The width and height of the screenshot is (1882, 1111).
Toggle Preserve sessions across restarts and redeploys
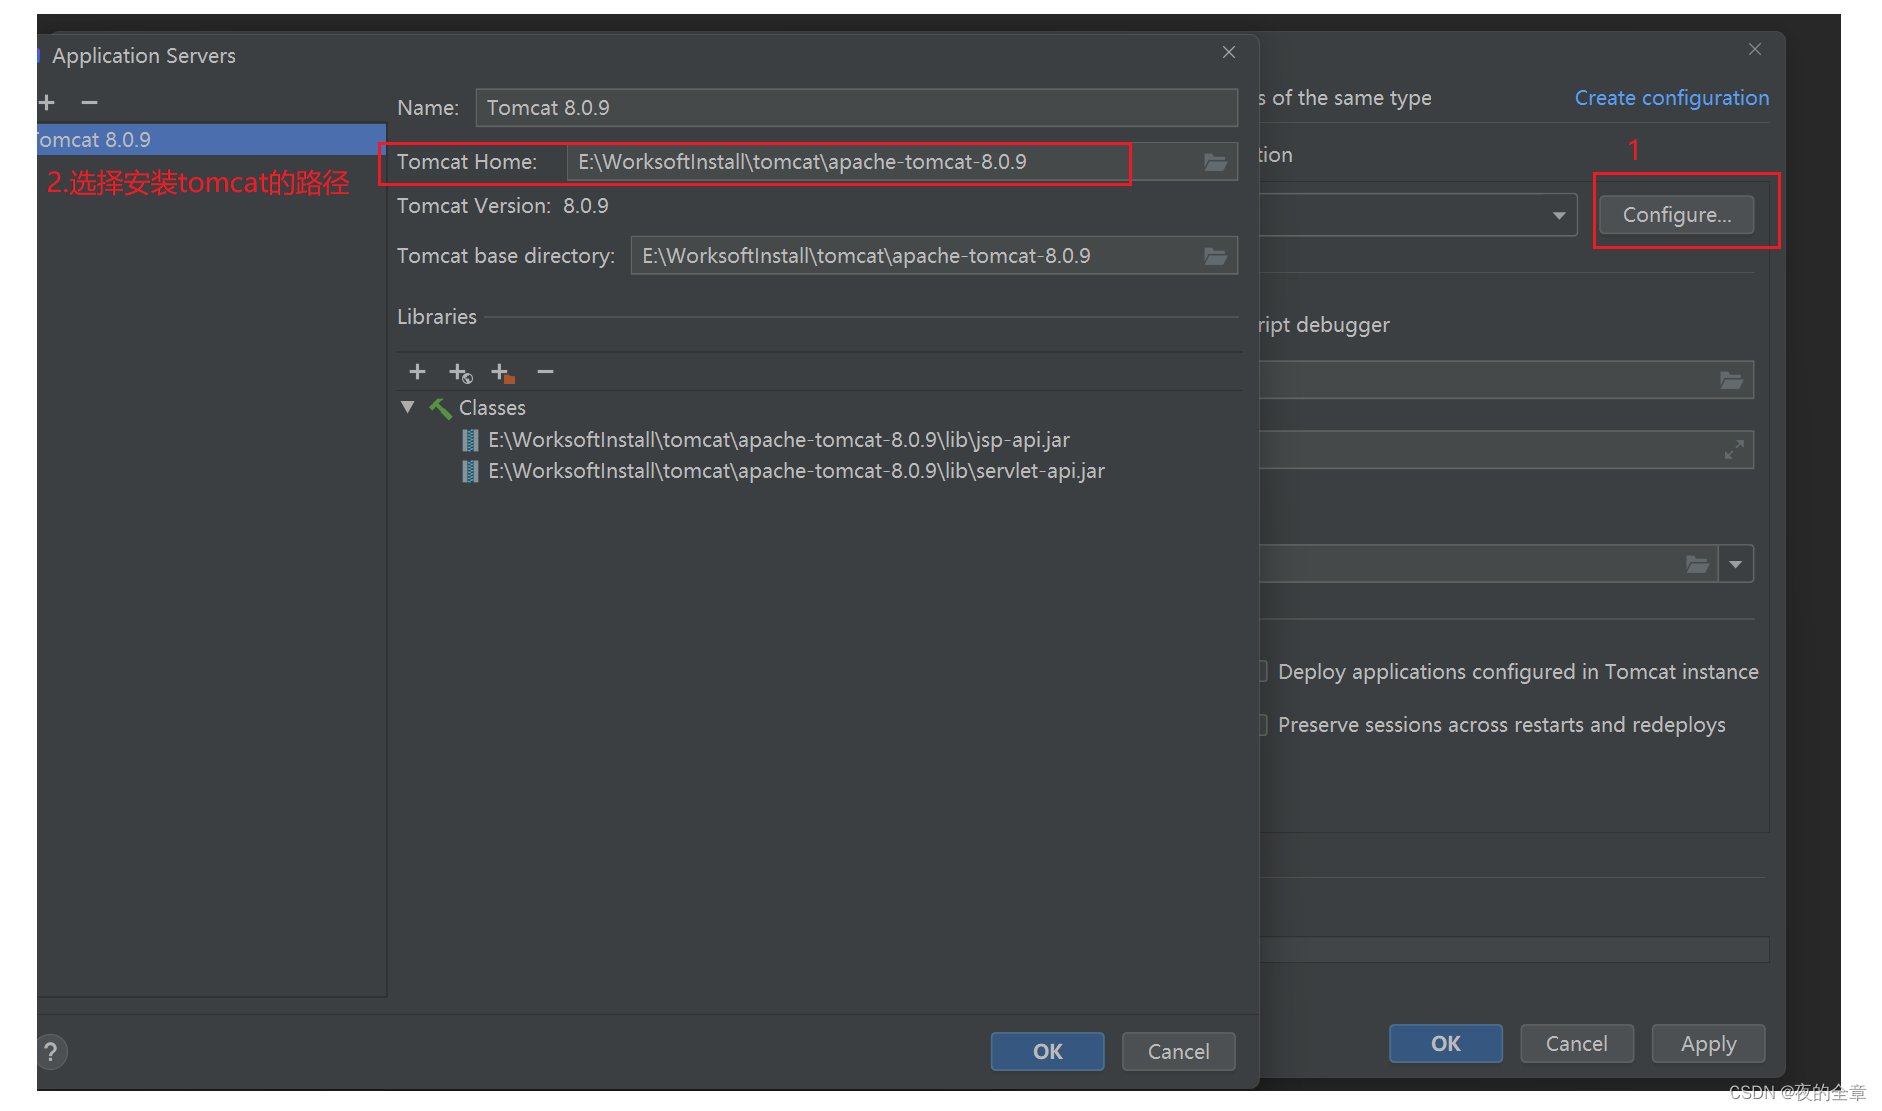pos(1262,724)
